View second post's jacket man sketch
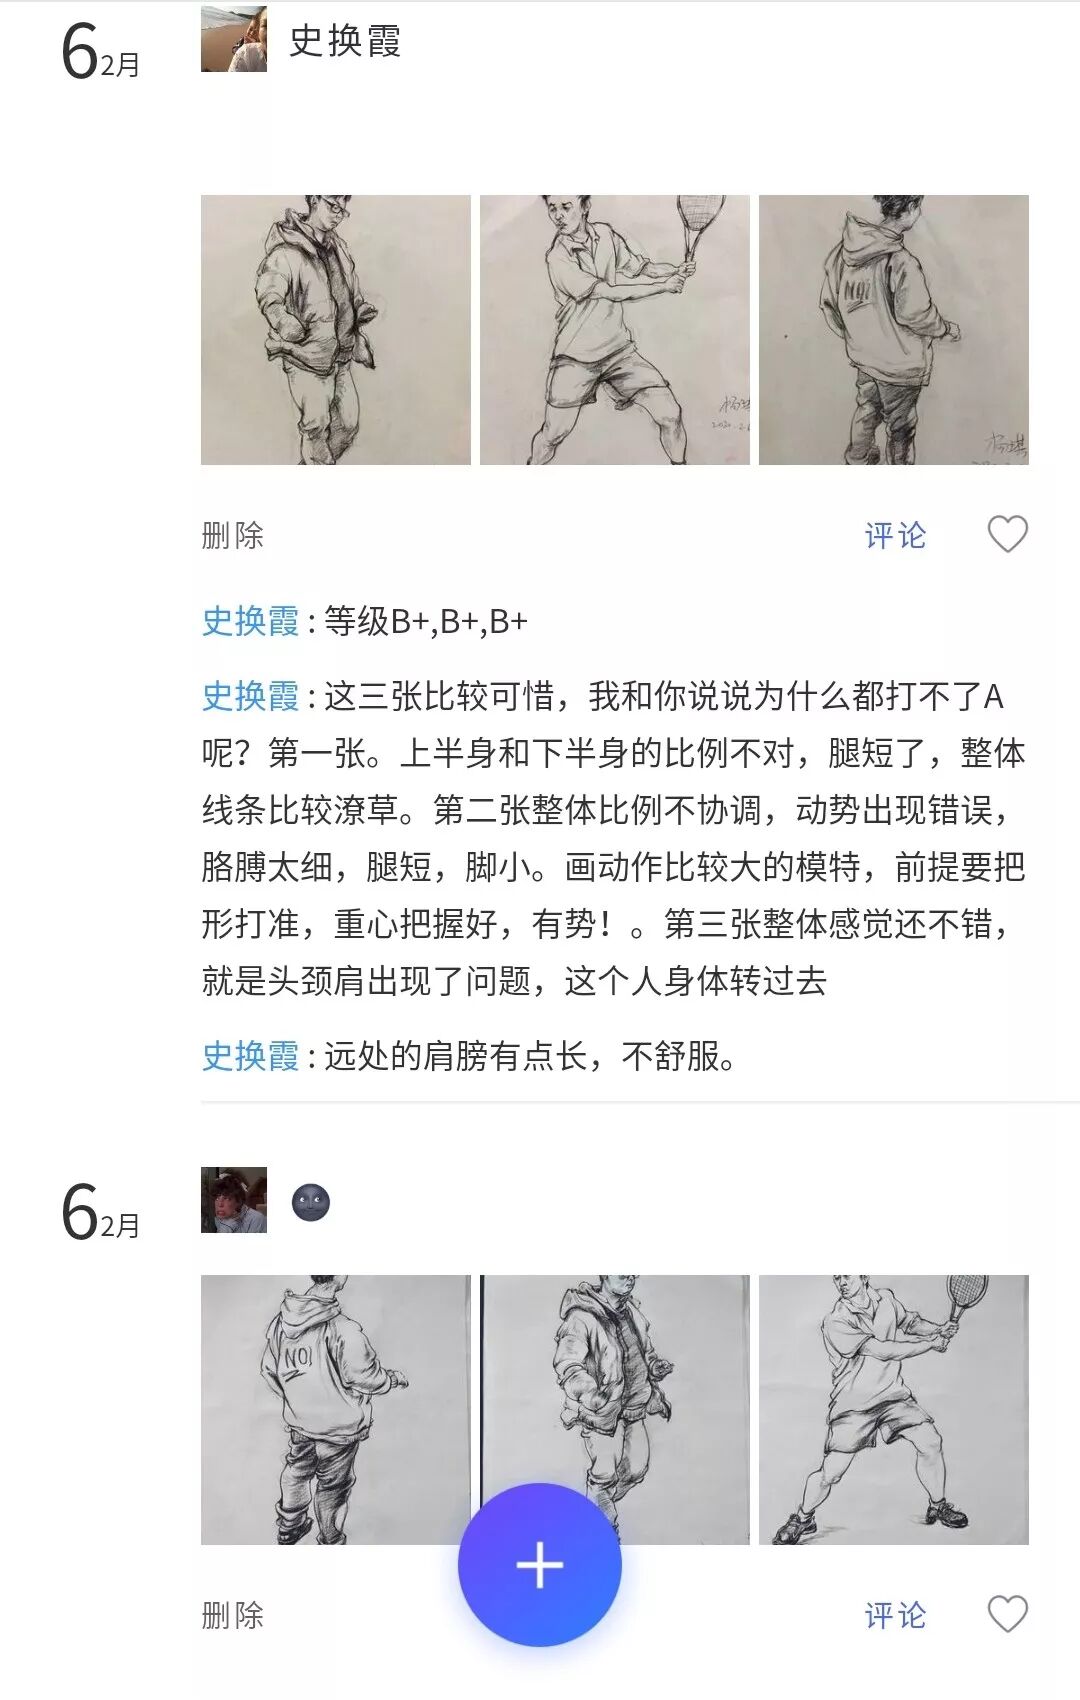This screenshot has height=1700, width=1080. (x=615, y=1410)
